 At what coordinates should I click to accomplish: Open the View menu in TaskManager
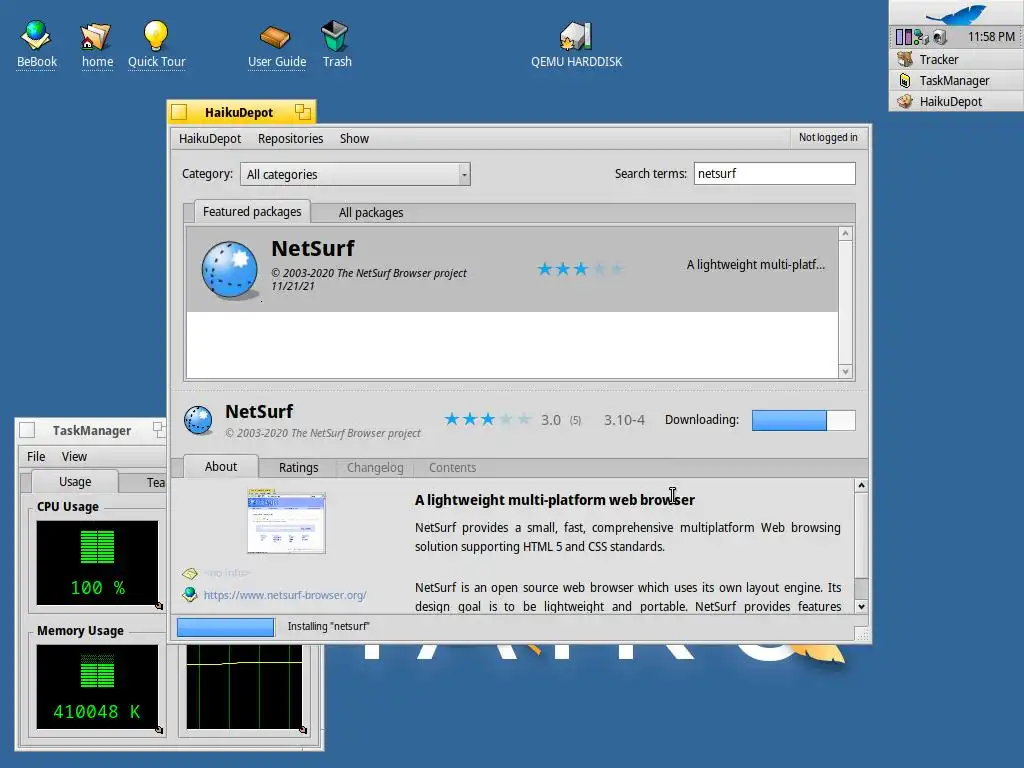pyautogui.click(x=74, y=456)
